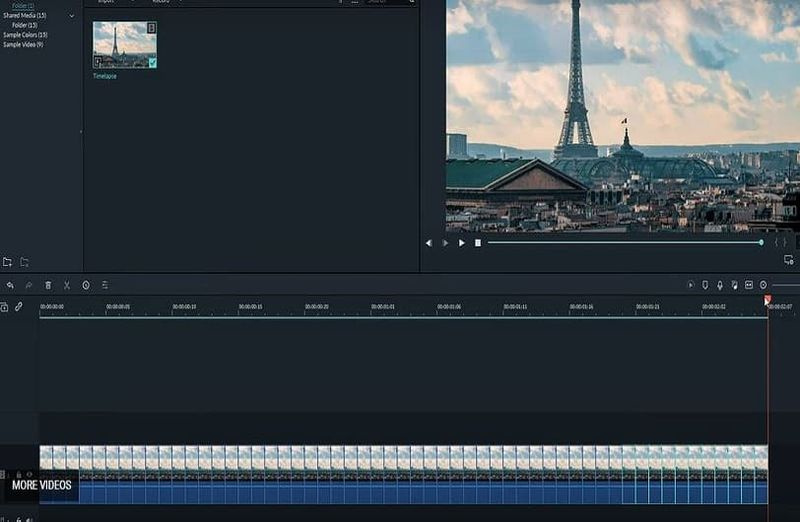Viewport: 800px width, 522px height.
Task: Click the 00:00:00:00 mark on the ruler
Action: click(52, 307)
